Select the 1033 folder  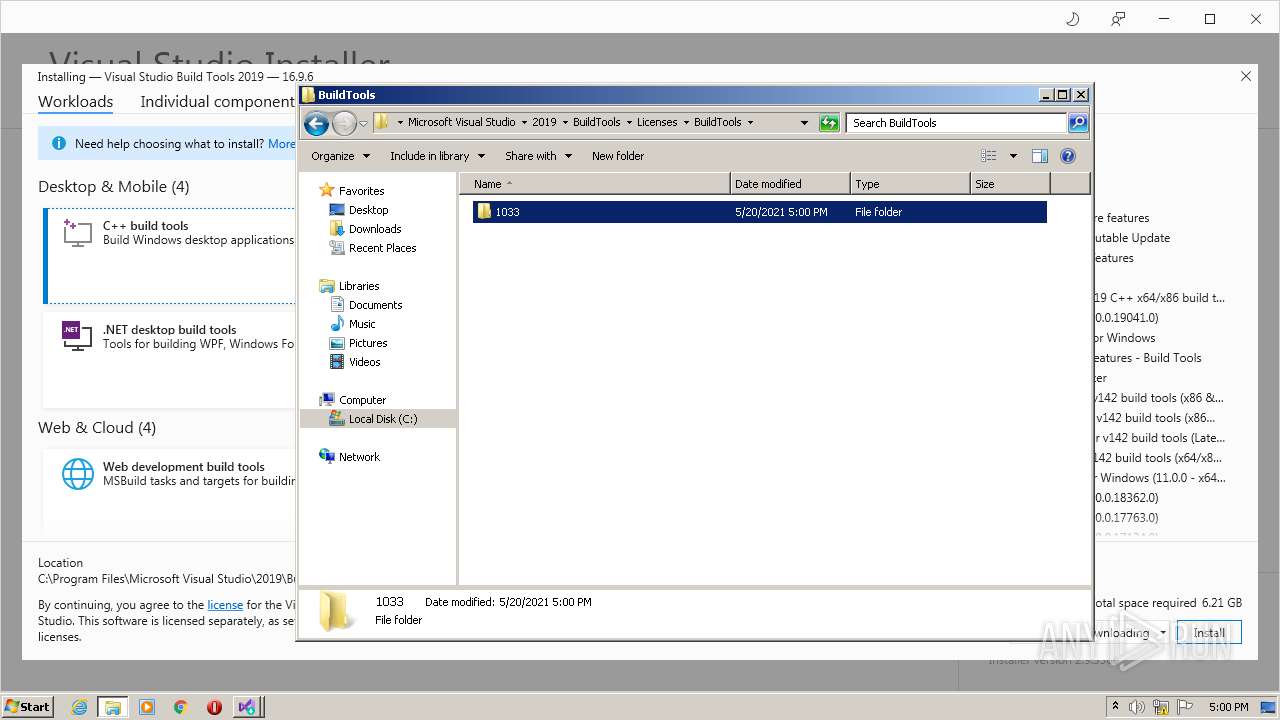(759, 212)
